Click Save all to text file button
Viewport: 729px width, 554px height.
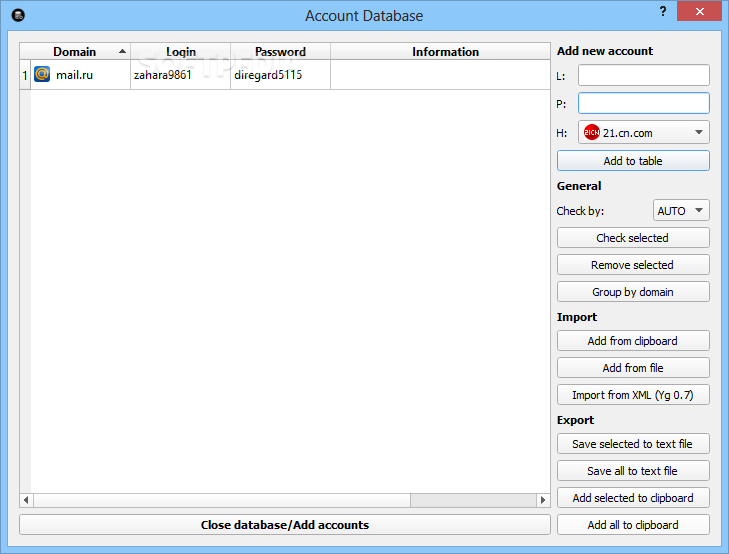coord(633,471)
